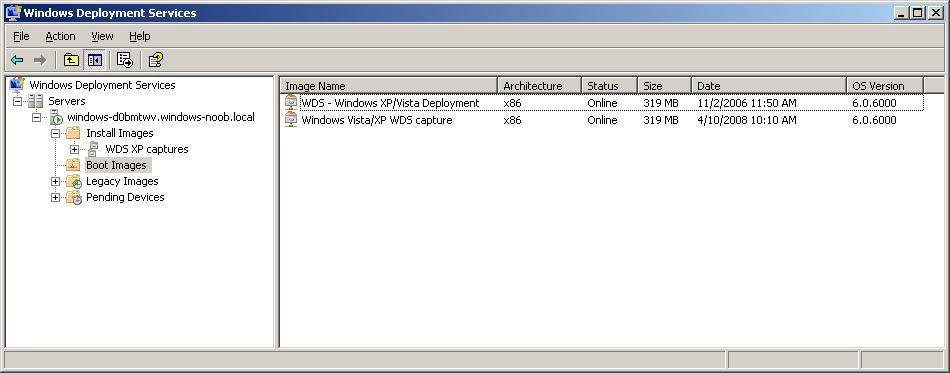
Task: Sort by the Date column header
Action: [x=769, y=86]
